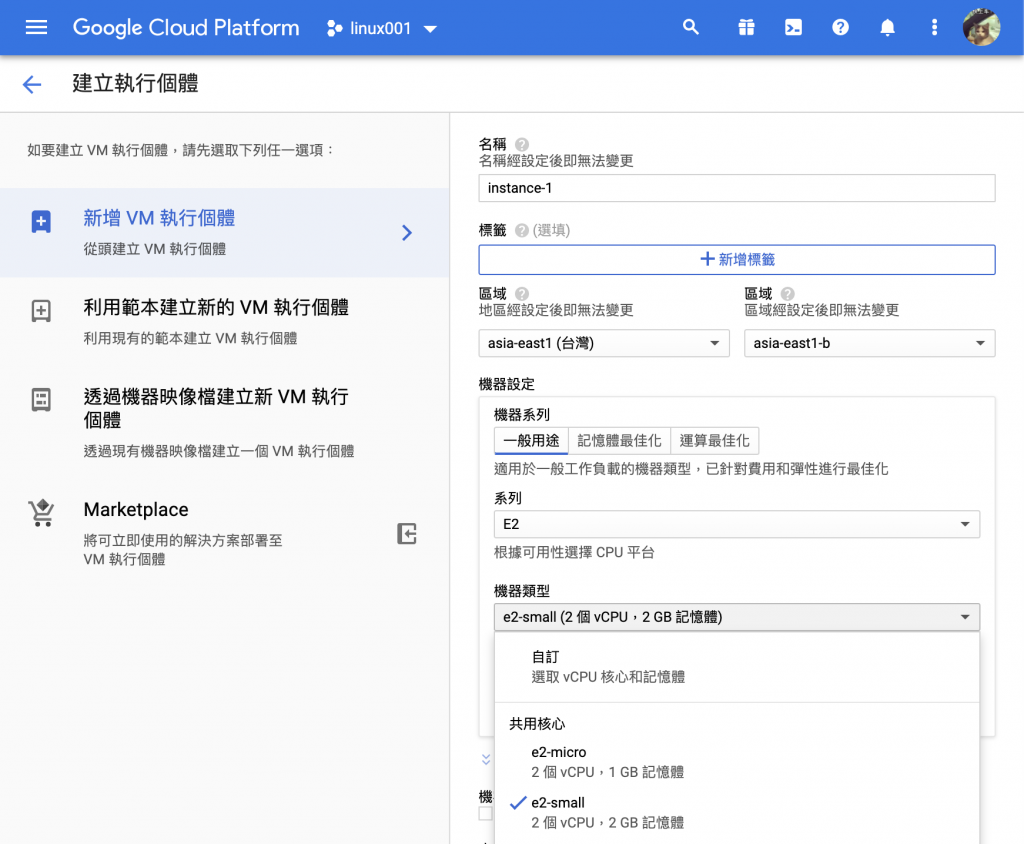
Task: Open Marketplace option
Action: coord(225,533)
